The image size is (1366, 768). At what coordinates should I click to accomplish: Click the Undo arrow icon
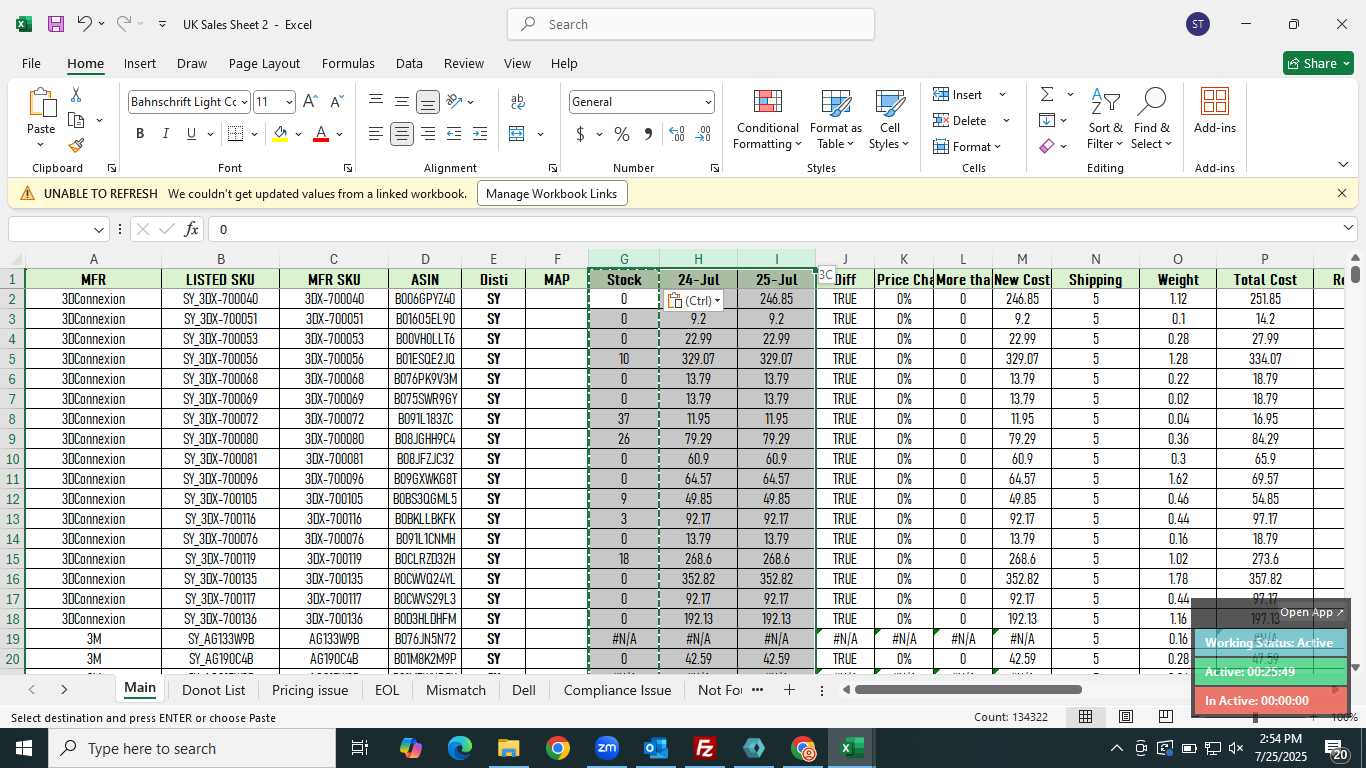click(84, 24)
